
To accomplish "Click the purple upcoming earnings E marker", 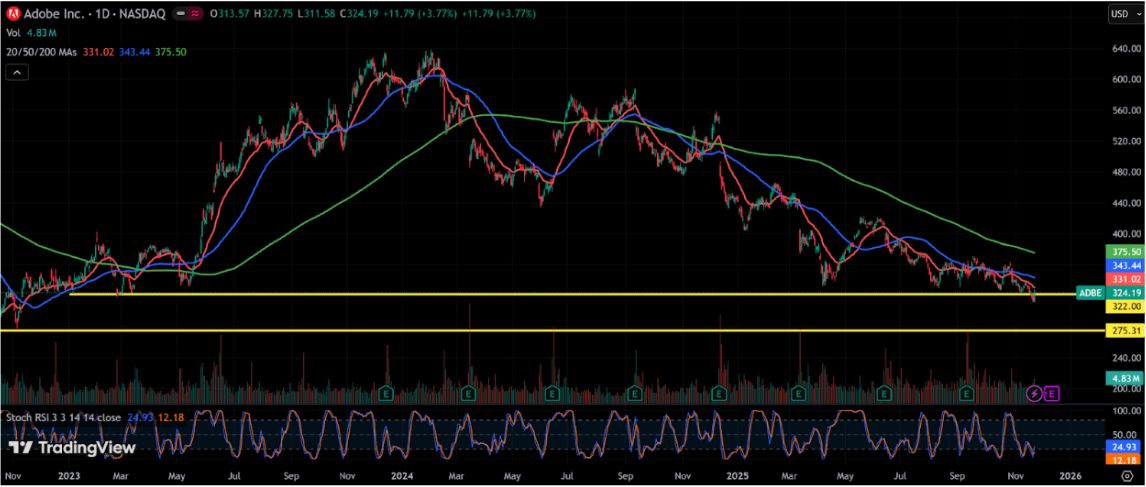I will coord(1052,394).
